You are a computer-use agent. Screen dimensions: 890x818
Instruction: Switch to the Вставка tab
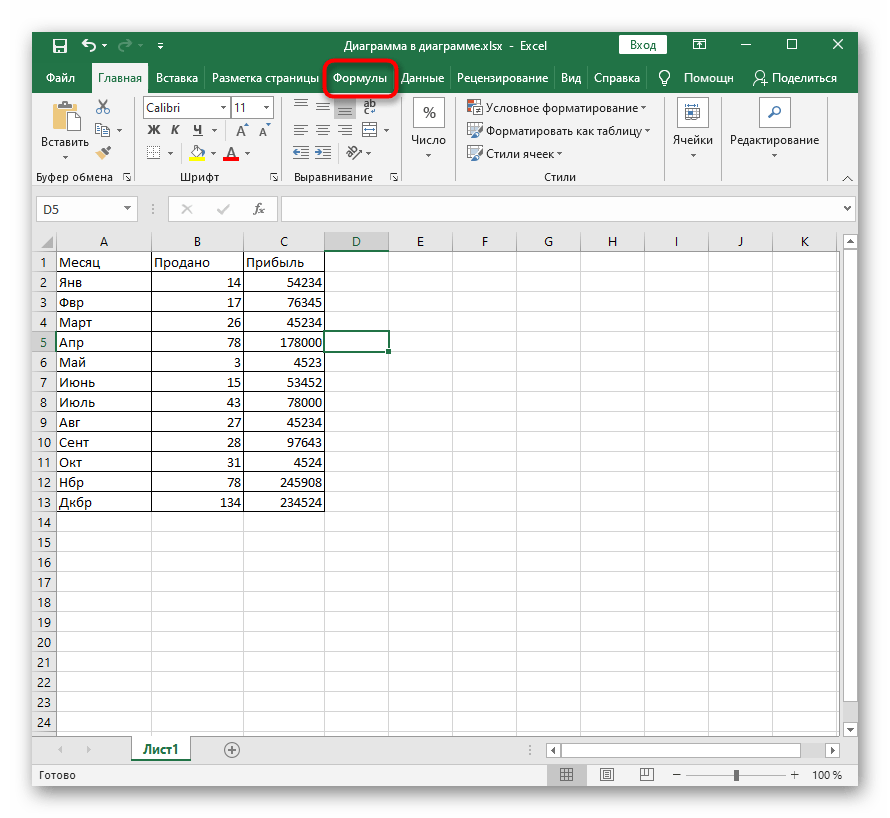click(177, 78)
